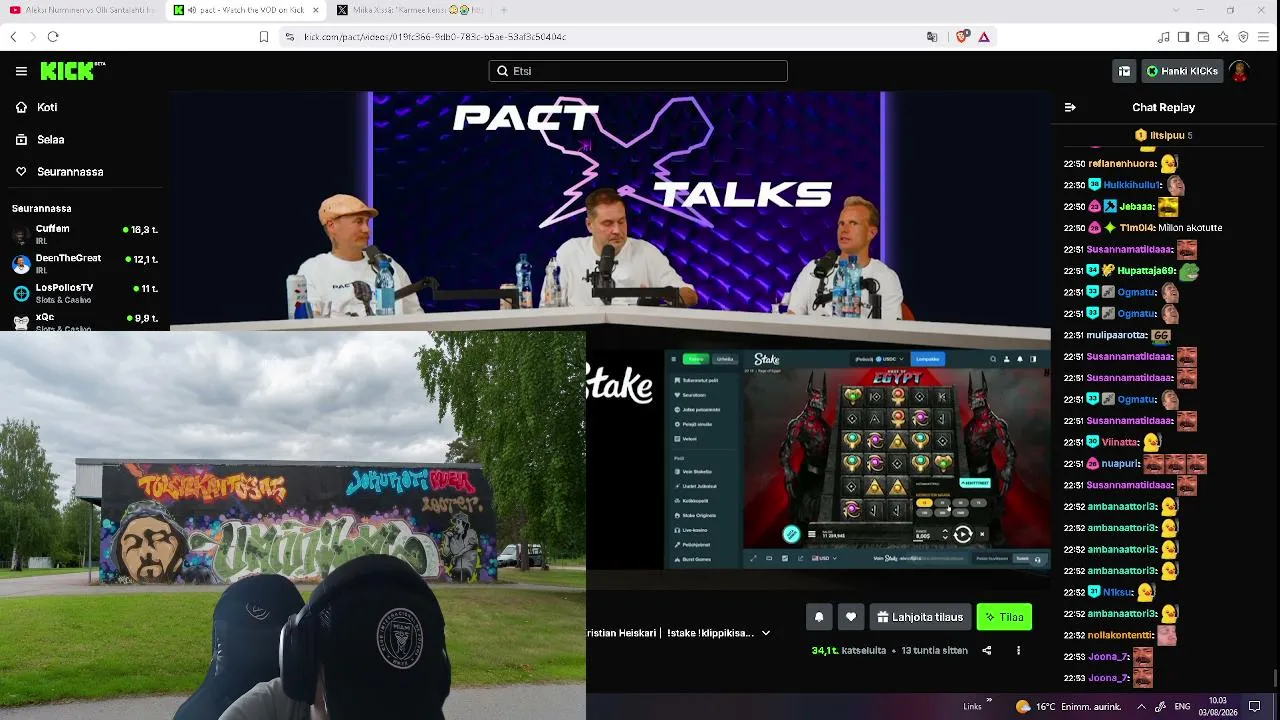Click the Hanki KICKs button
The width and height of the screenshot is (1280, 720).
(x=1183, y=71)
